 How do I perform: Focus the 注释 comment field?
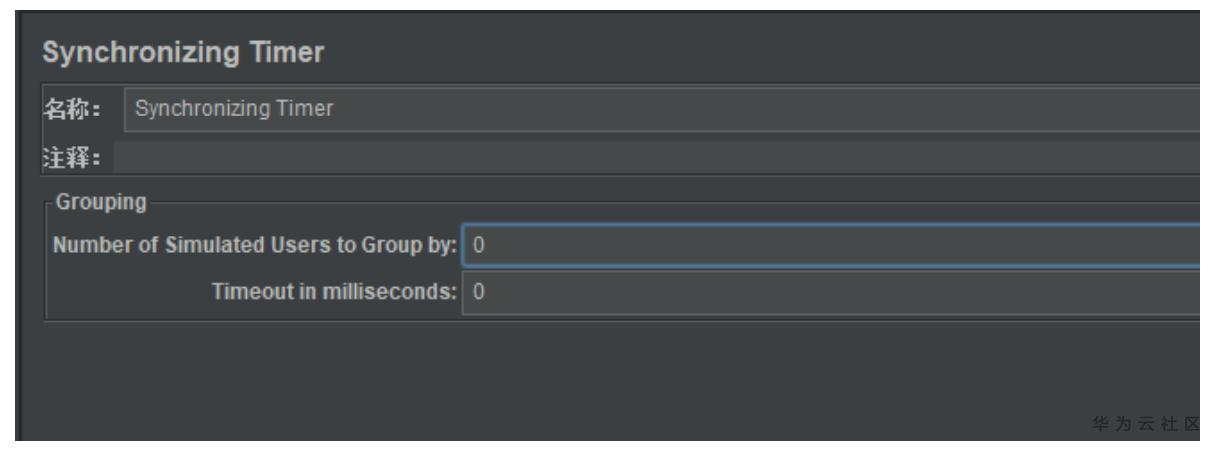[660, 157]
